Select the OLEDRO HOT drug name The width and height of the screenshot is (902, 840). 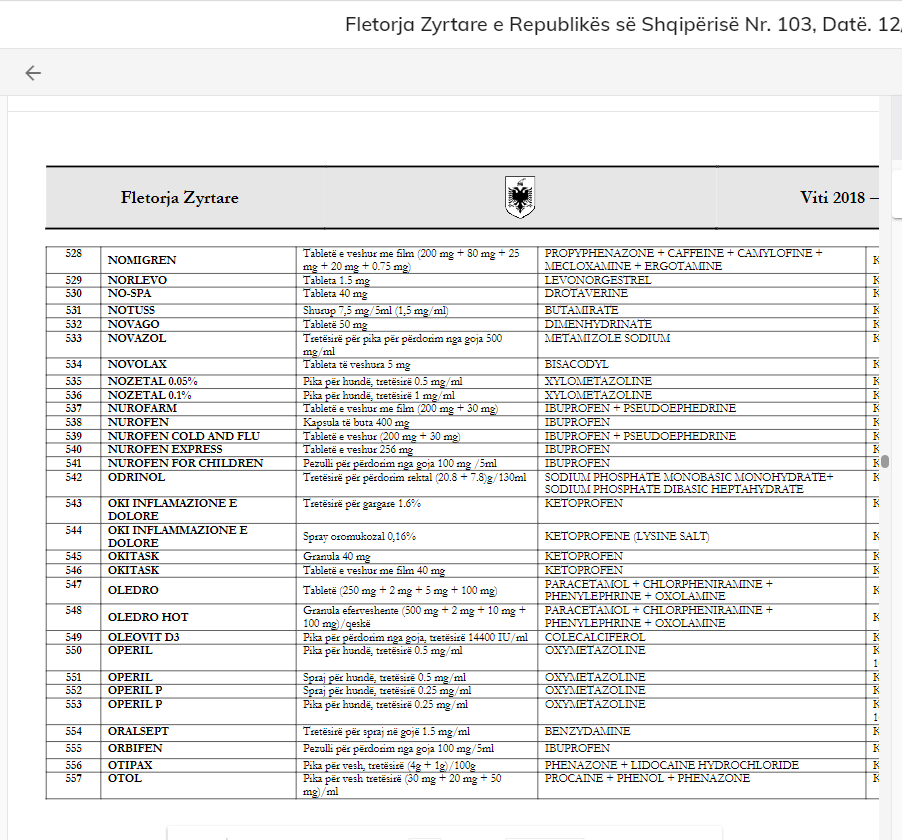tap(148, 618)
